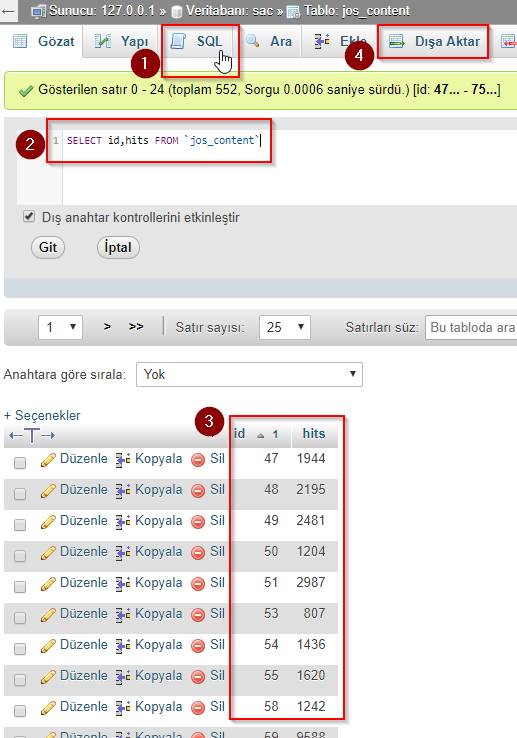This screenshot has height=738, width=517.
Task: Click the Kopyala copy icon for row 49
Action: point(123,522)
